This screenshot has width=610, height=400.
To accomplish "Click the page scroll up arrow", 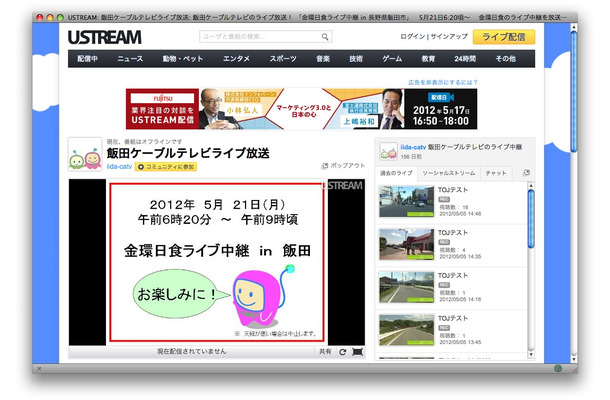I will [573, 27].
